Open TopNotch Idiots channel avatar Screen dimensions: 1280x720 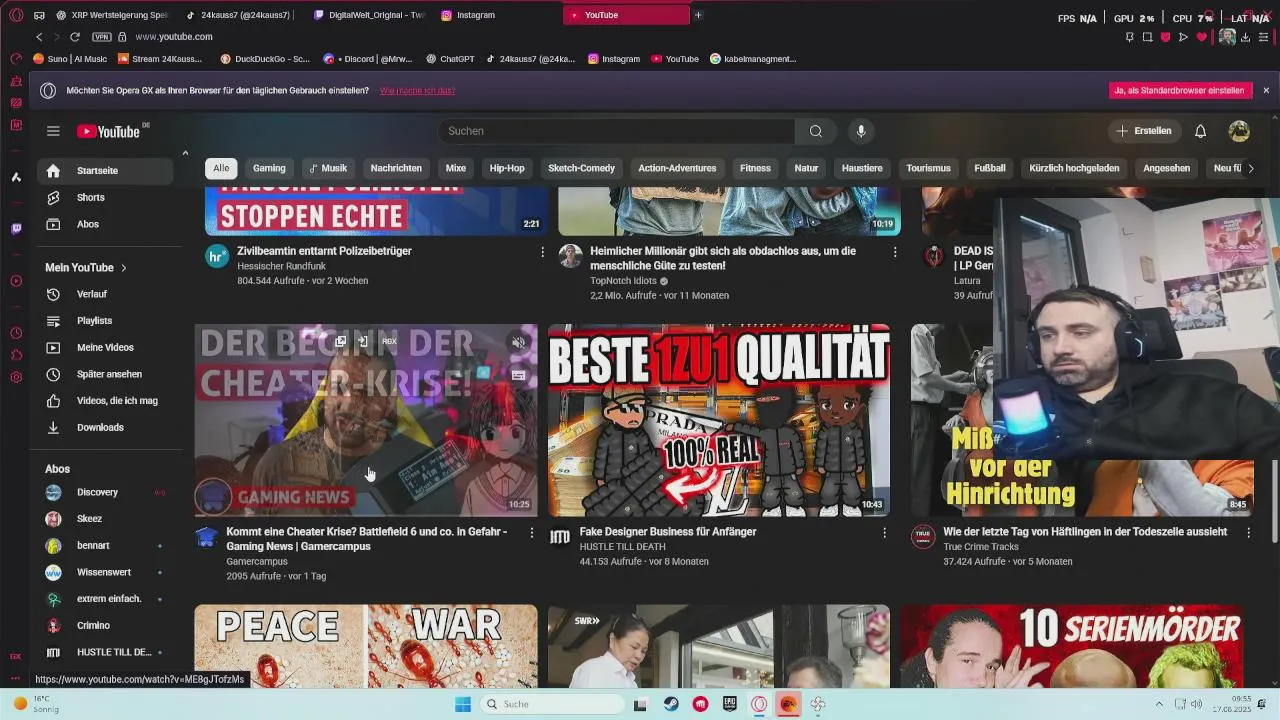coord(570,256)
